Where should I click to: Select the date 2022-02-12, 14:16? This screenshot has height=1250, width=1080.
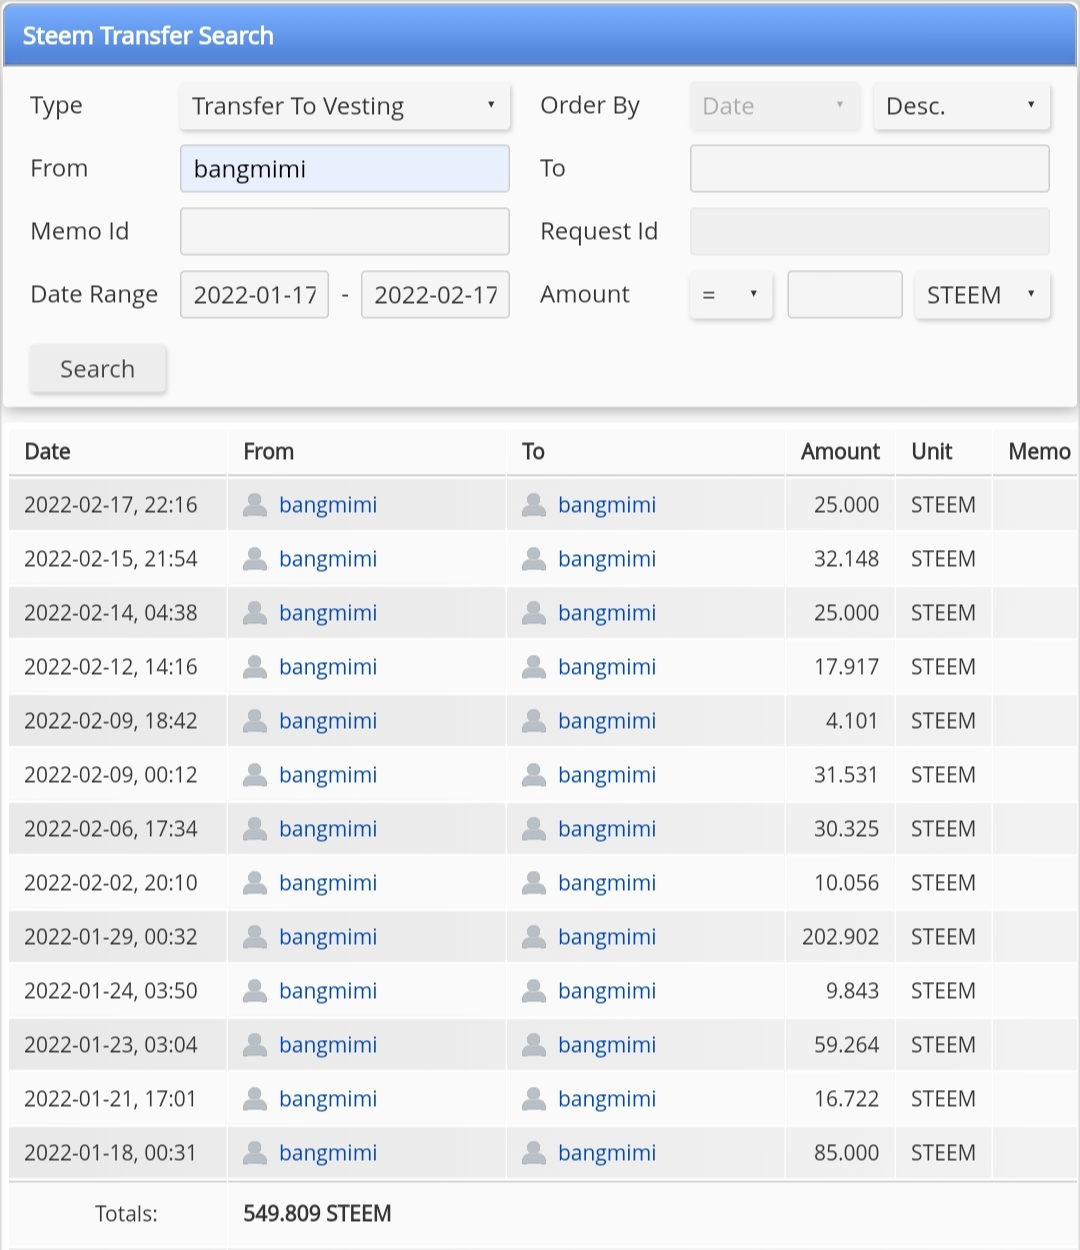pos(111,667)
